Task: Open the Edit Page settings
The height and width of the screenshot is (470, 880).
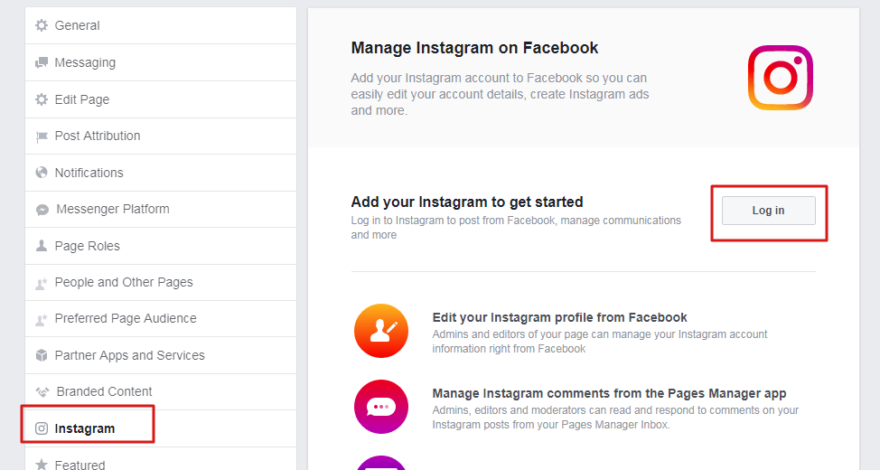Action: 161,99
